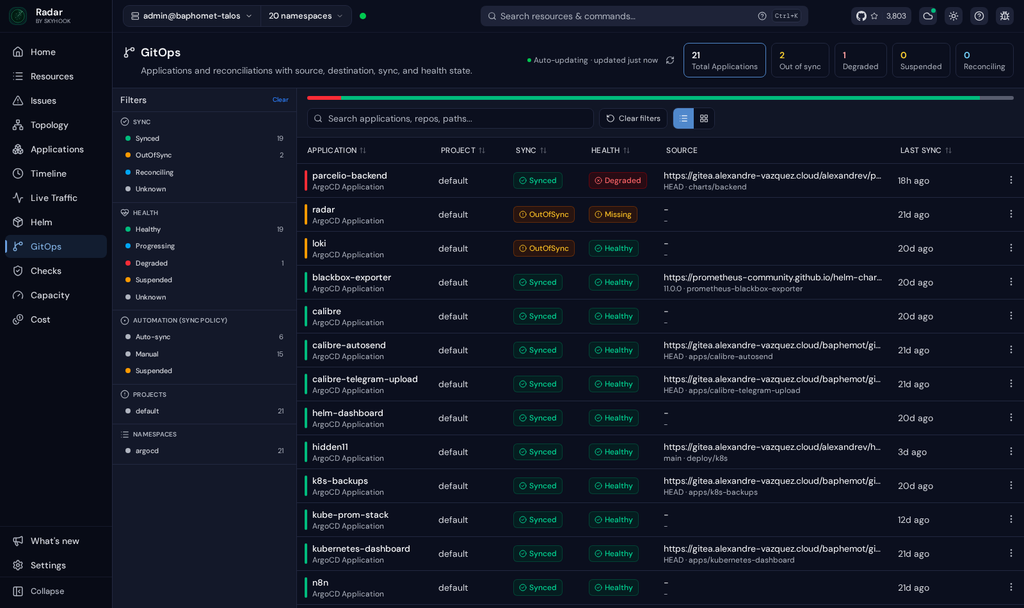Click the cloud connection status icon
The image size is (1024, 608).
click(x=928, y=16)
